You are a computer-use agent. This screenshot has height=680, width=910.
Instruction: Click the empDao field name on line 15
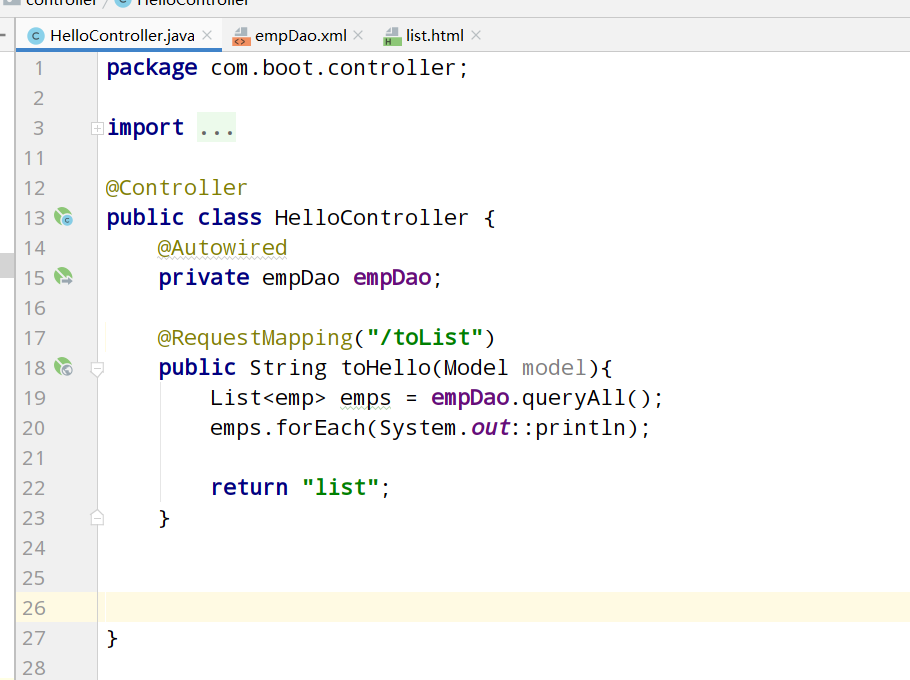tap(392, 278)
